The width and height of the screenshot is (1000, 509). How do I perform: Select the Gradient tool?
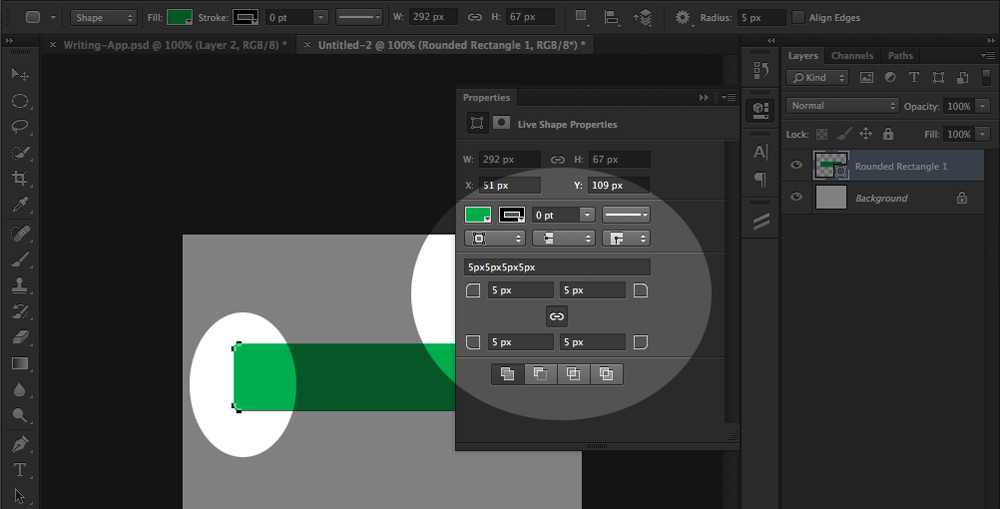[x=19, y=364]
